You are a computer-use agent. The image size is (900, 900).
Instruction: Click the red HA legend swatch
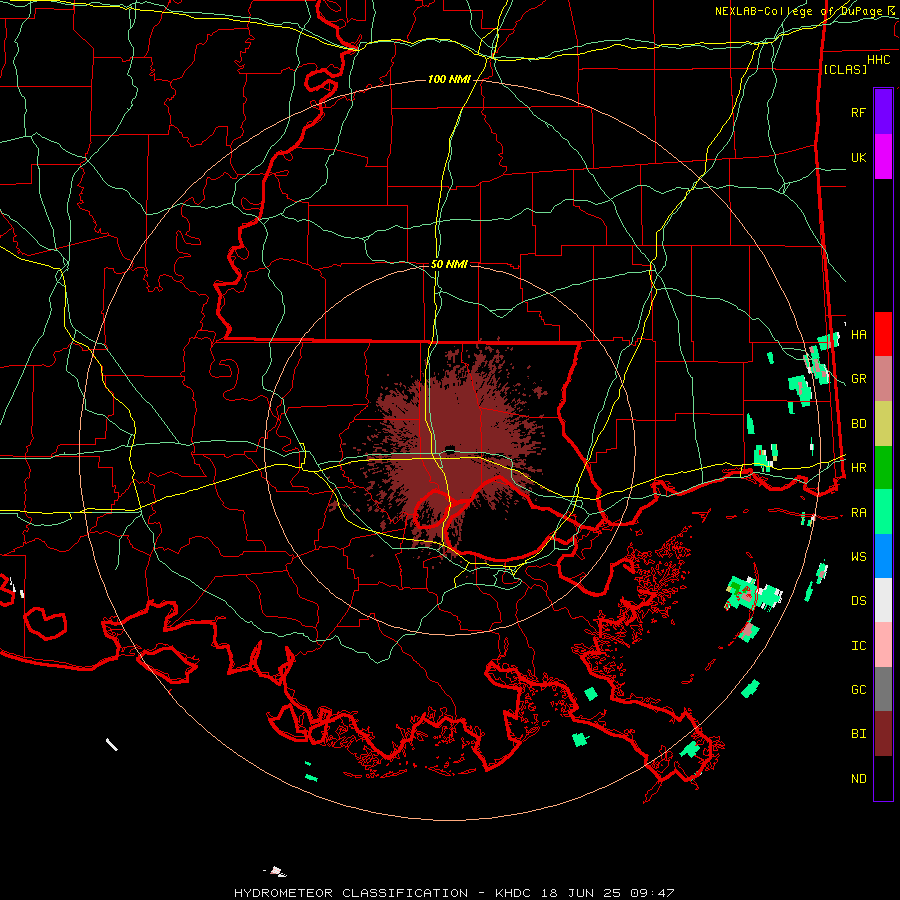(883, 334)
